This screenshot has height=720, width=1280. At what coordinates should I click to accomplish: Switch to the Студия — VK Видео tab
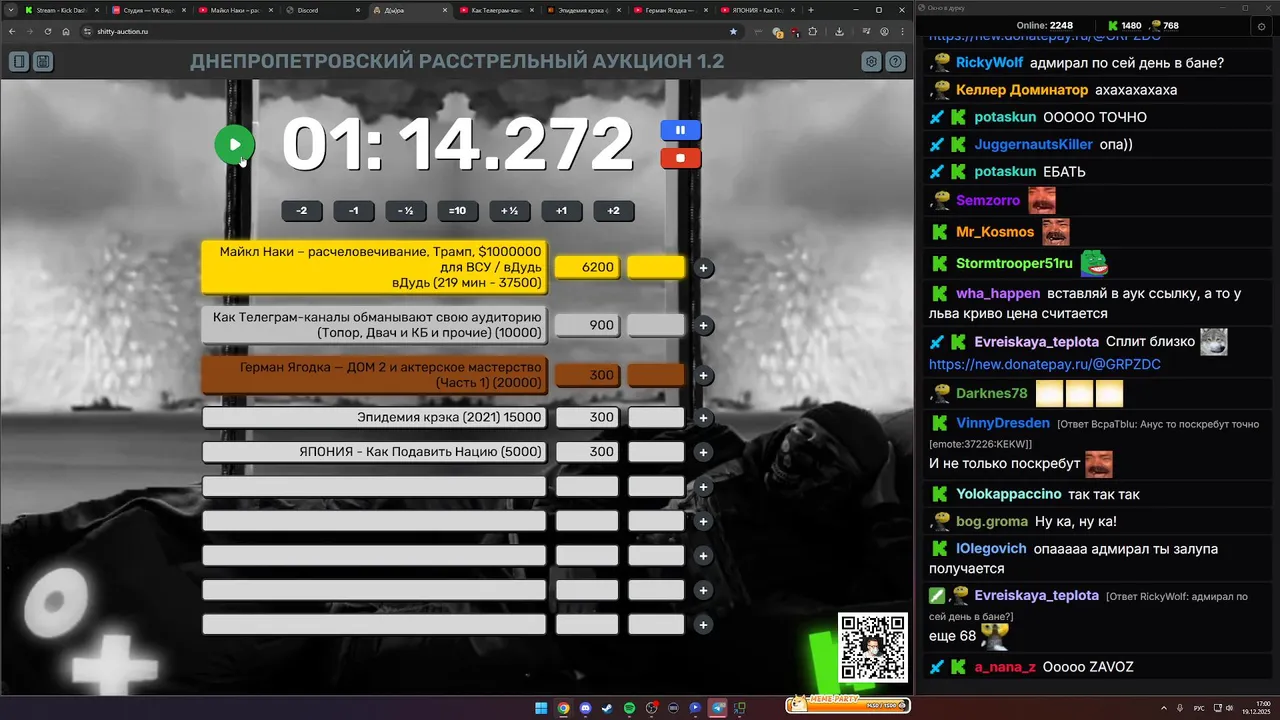[149, 10]
